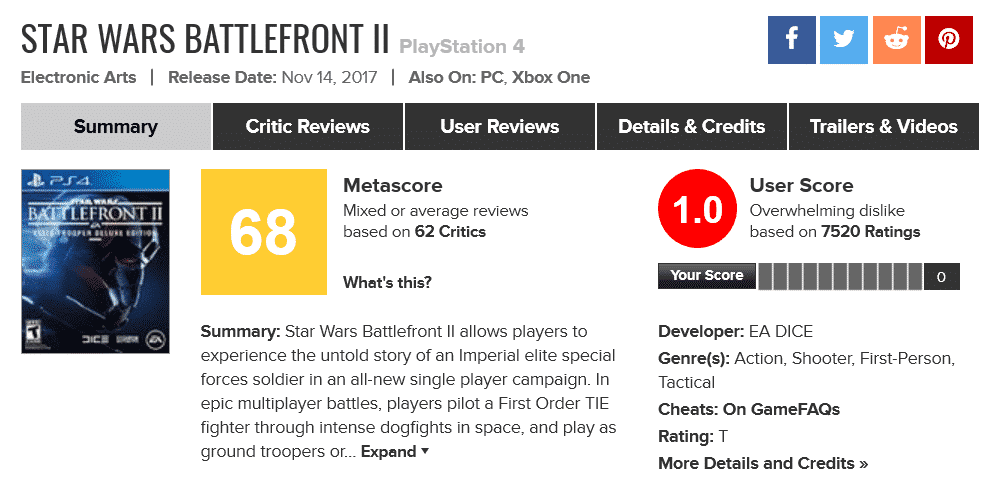Click the Reddit share icon

point(896,40)
